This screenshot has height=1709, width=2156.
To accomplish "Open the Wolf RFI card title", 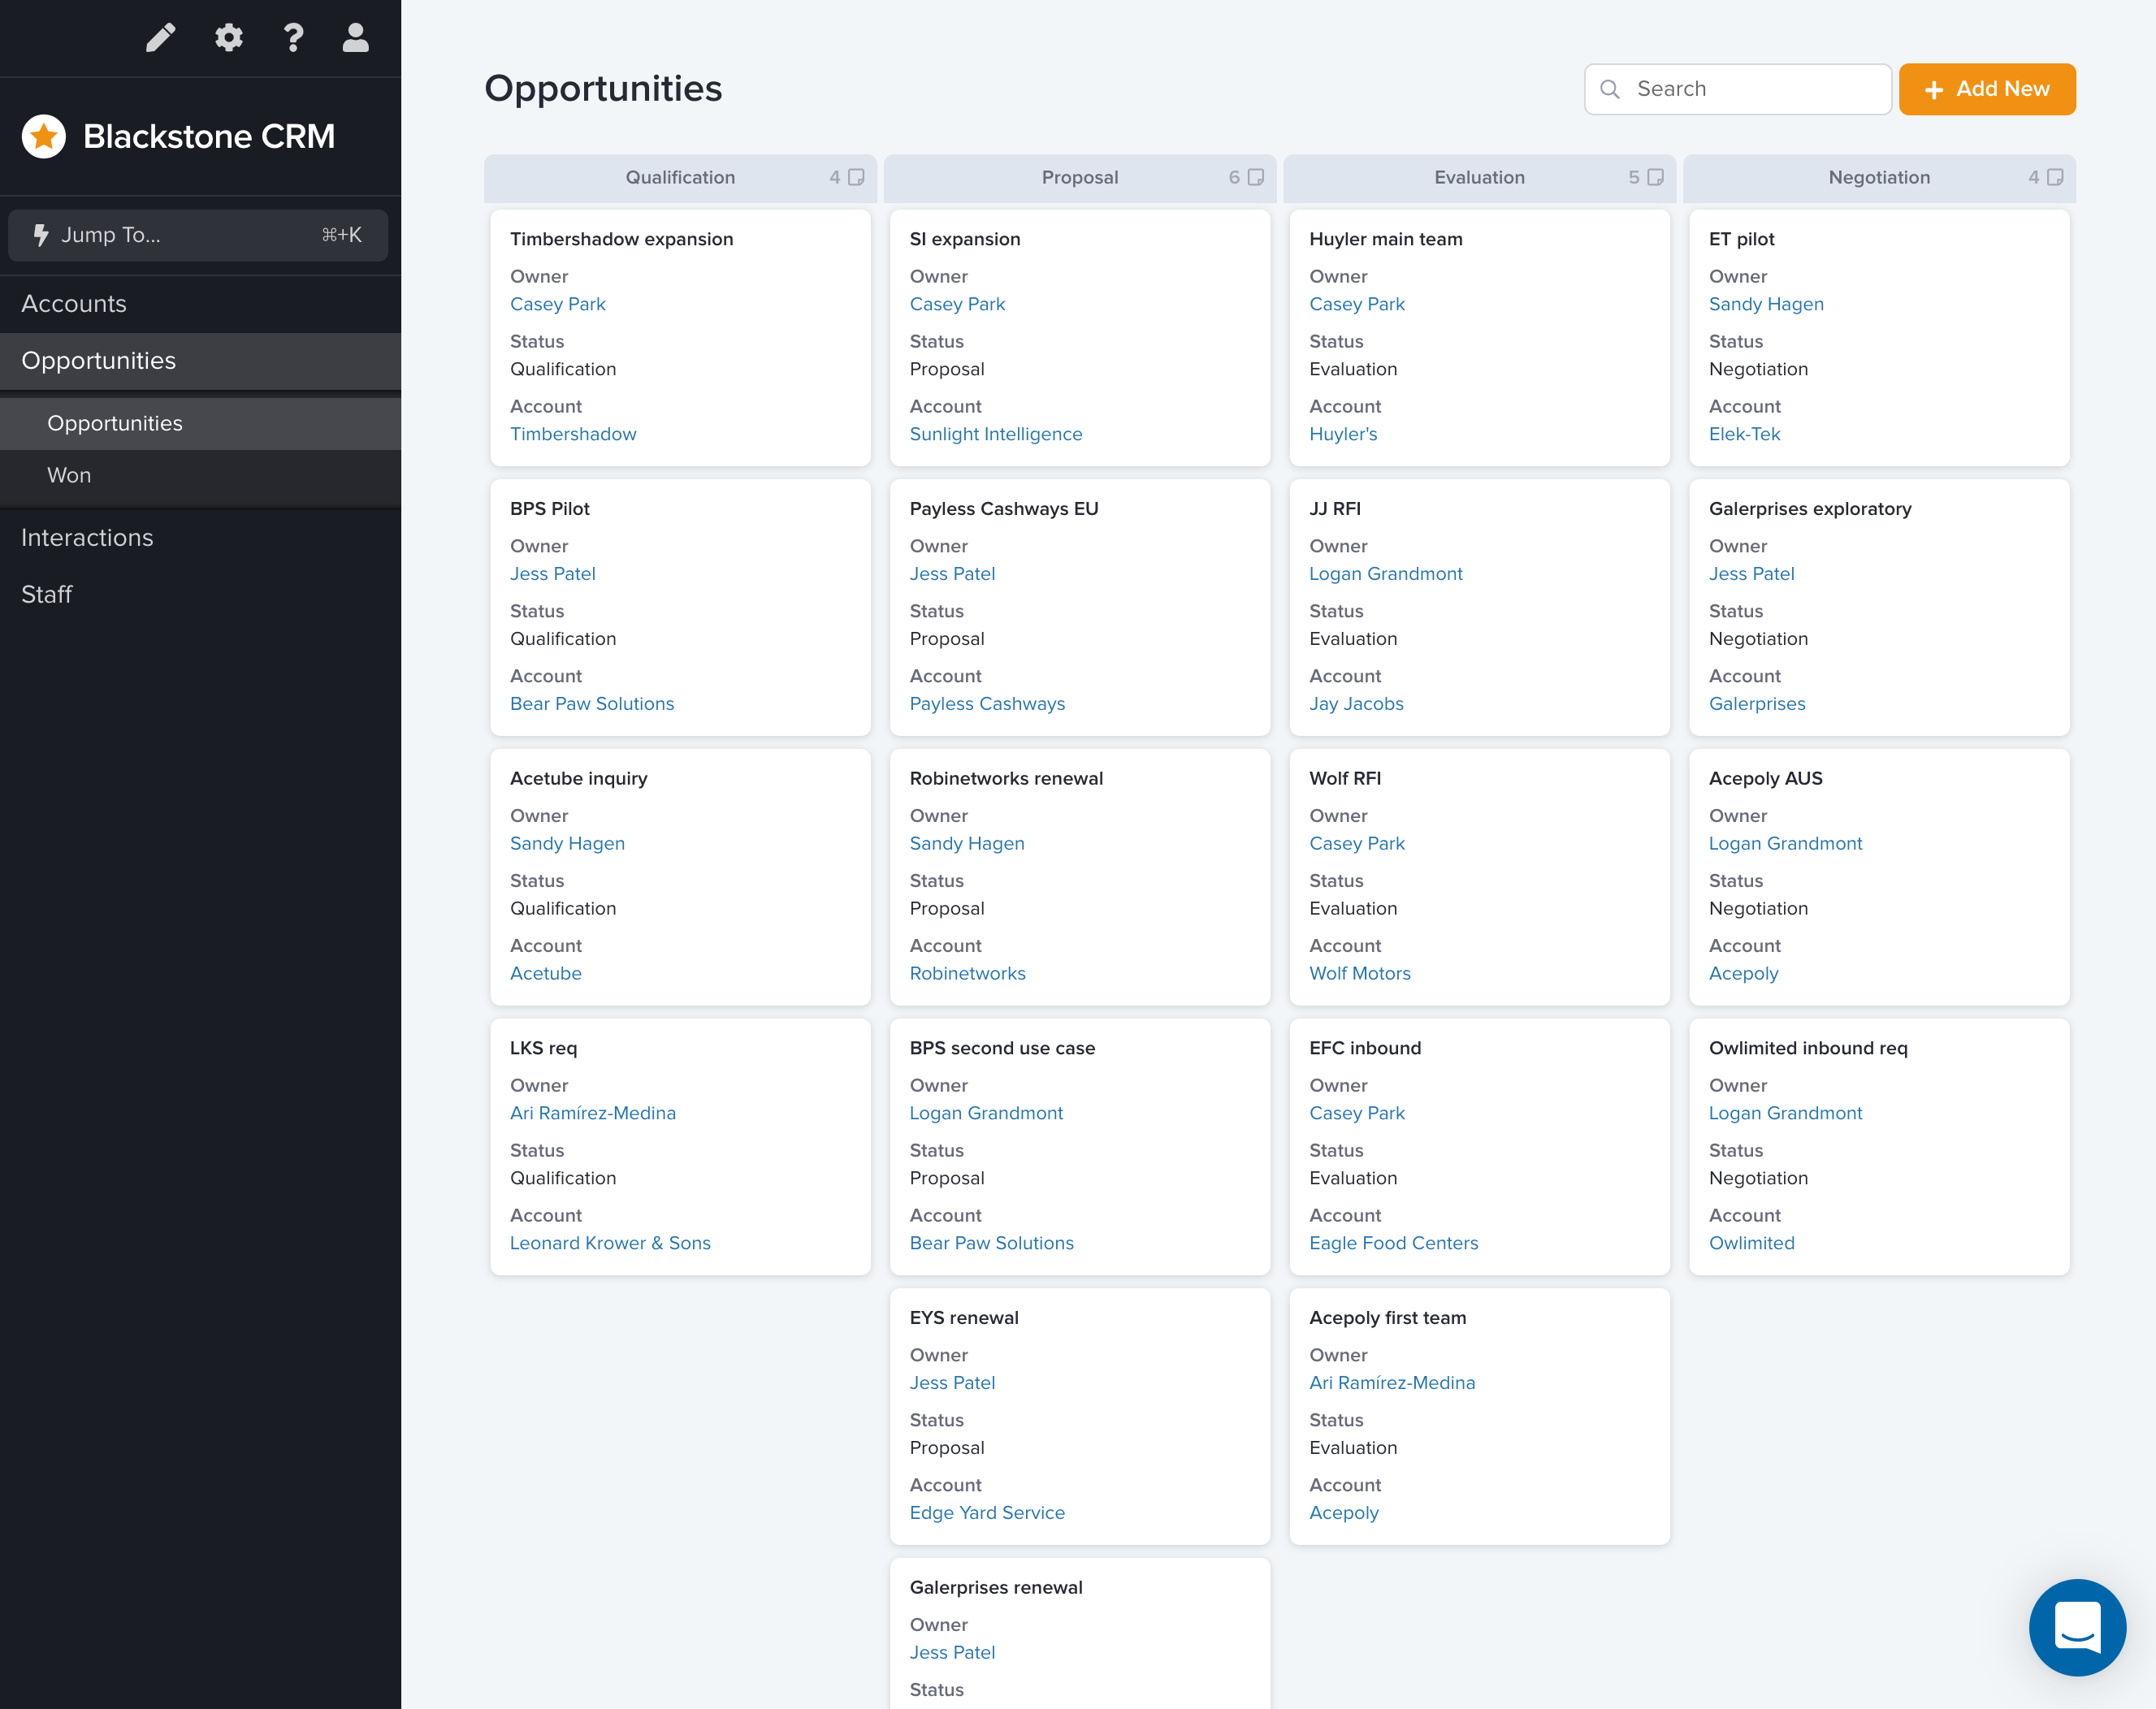I will click(1345, 779).
